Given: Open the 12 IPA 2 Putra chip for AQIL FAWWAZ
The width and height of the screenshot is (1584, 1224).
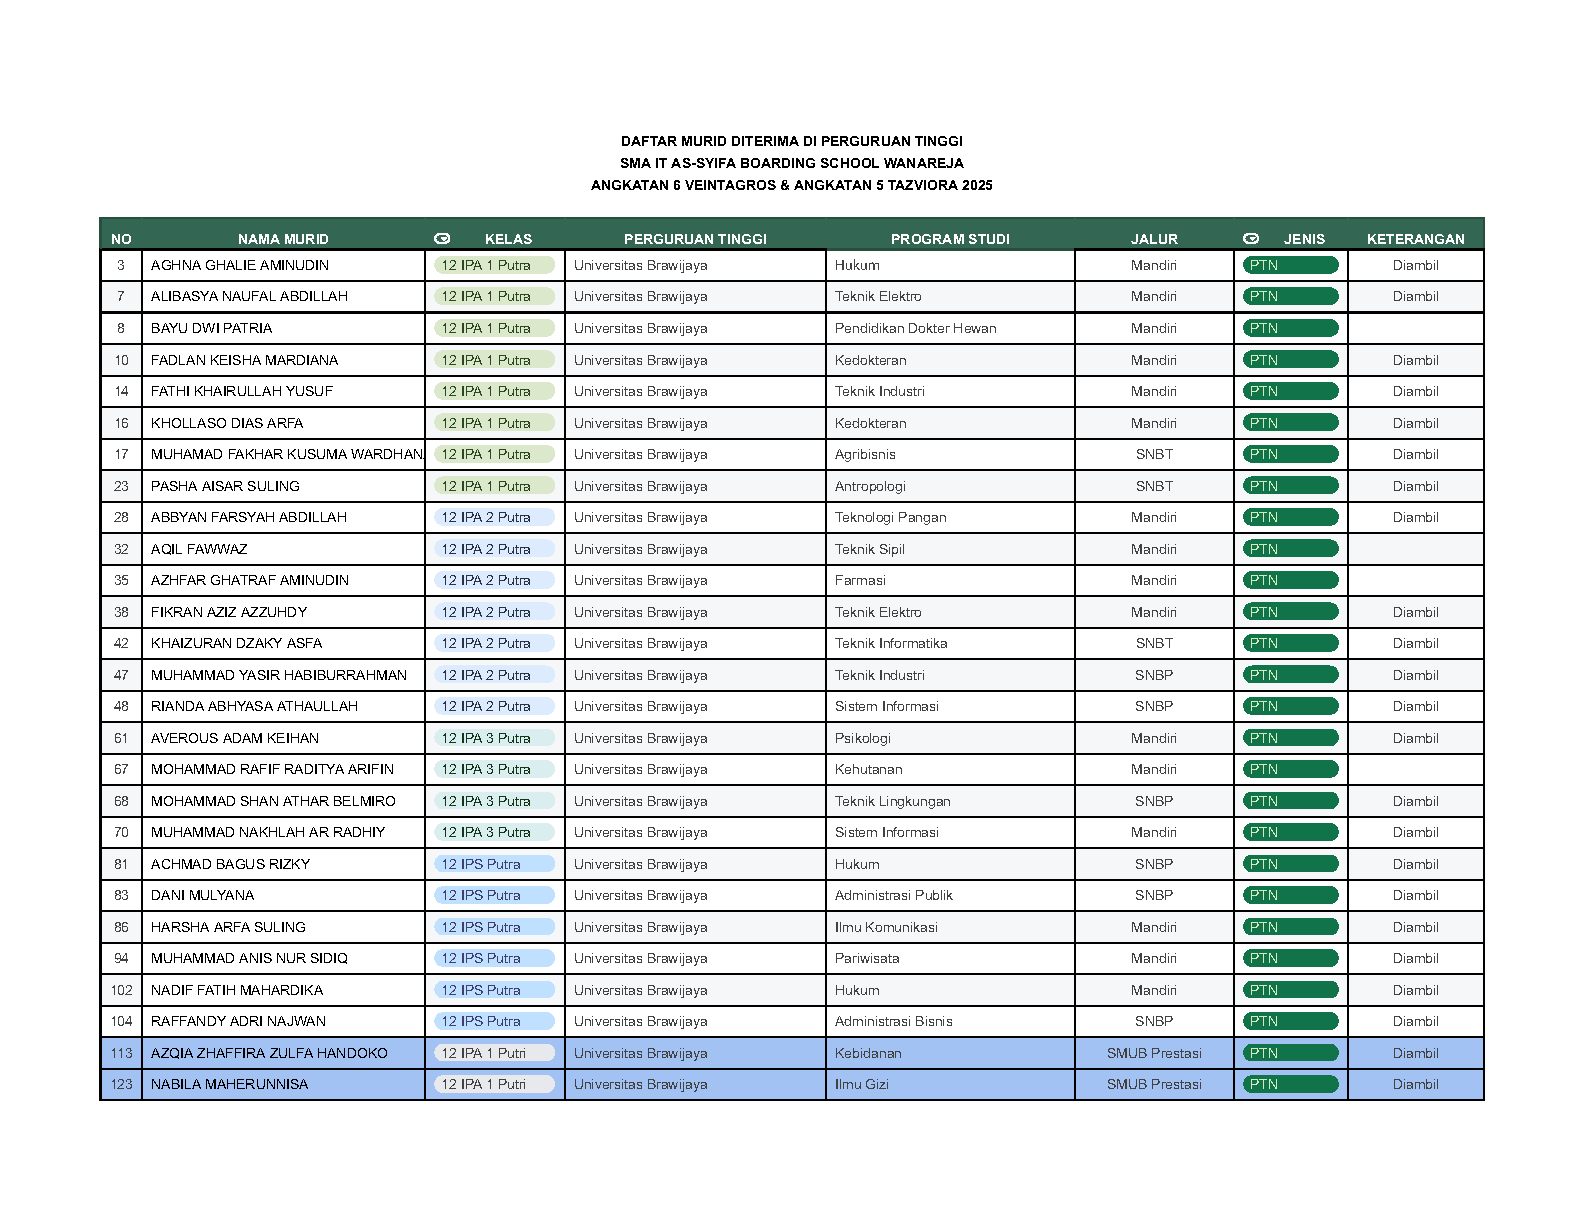Looking at the screenshot, I should 494,550.
